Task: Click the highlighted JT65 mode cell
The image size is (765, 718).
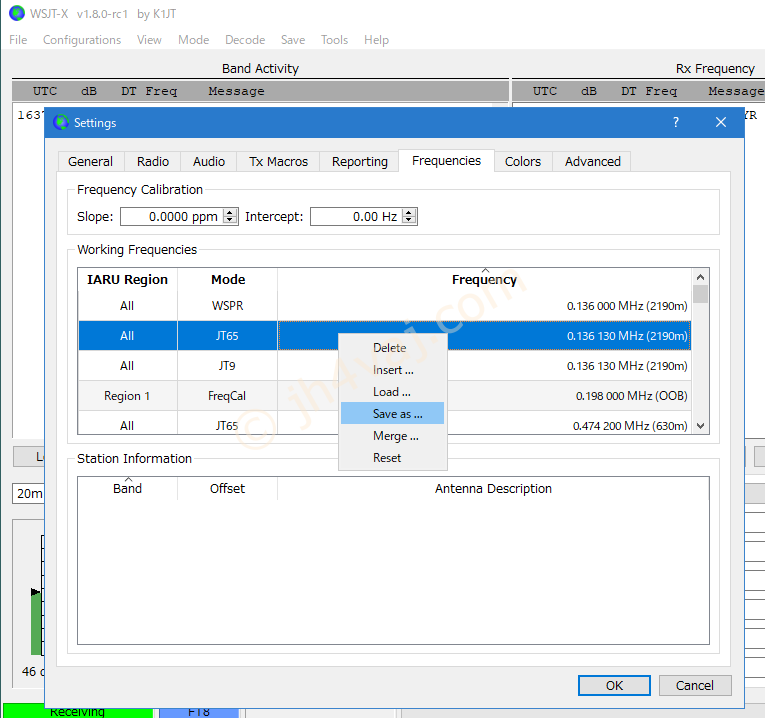Action: (227, 336)
